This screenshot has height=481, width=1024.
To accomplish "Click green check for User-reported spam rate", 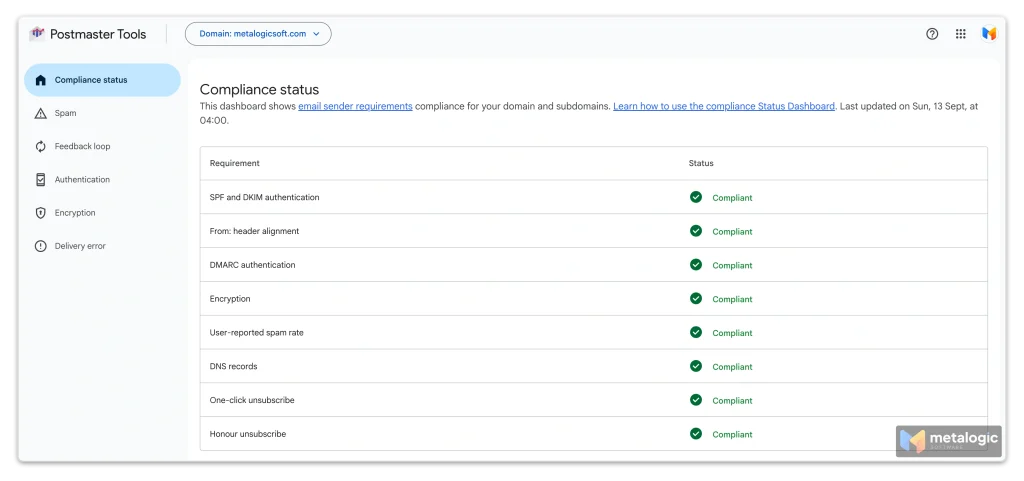I will coord(696,332).
